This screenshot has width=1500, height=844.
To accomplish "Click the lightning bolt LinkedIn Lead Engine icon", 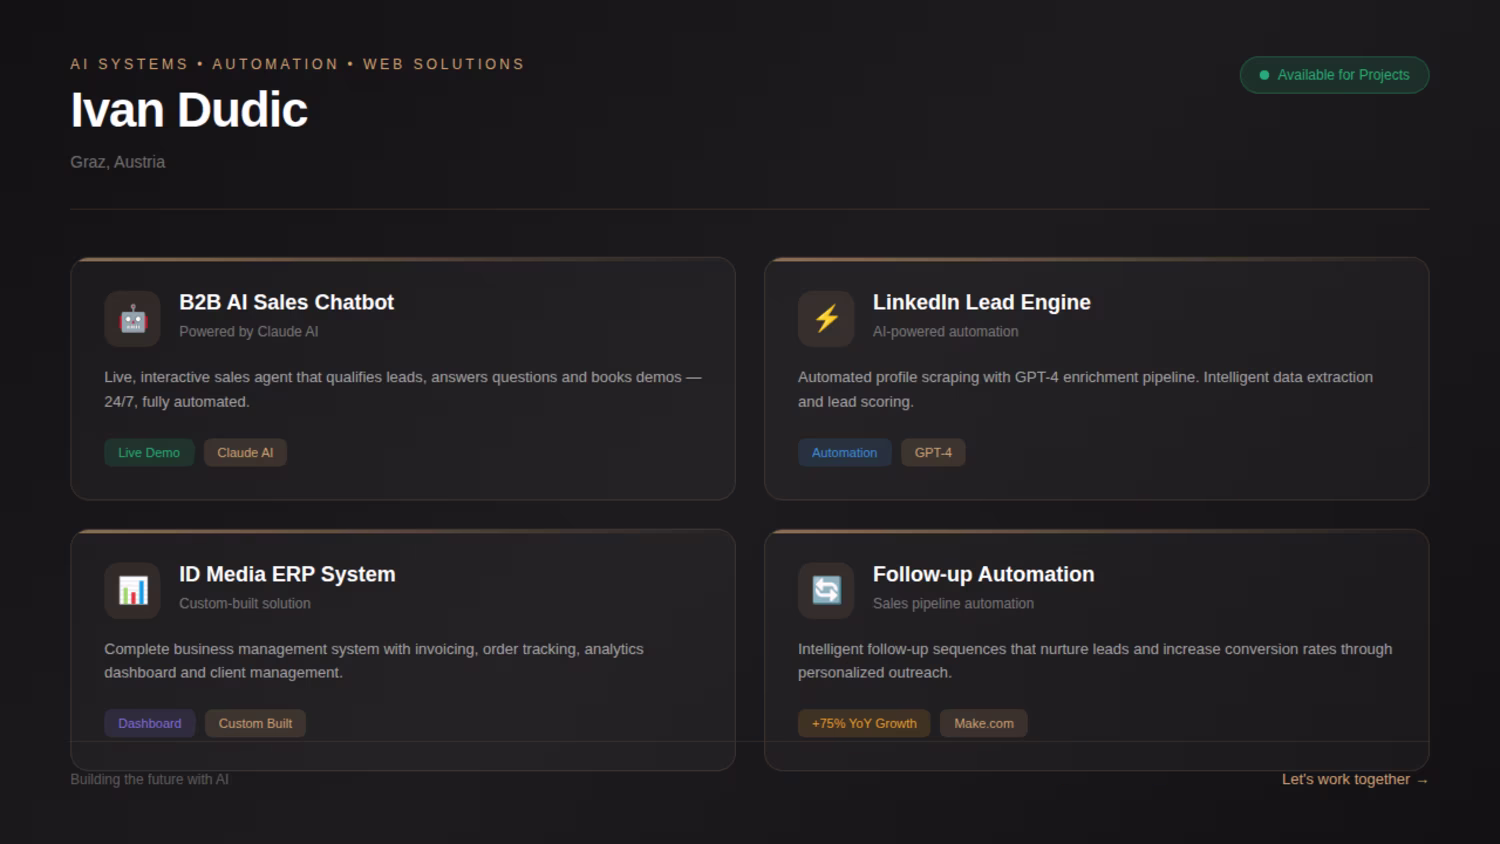I will point(826,319).
